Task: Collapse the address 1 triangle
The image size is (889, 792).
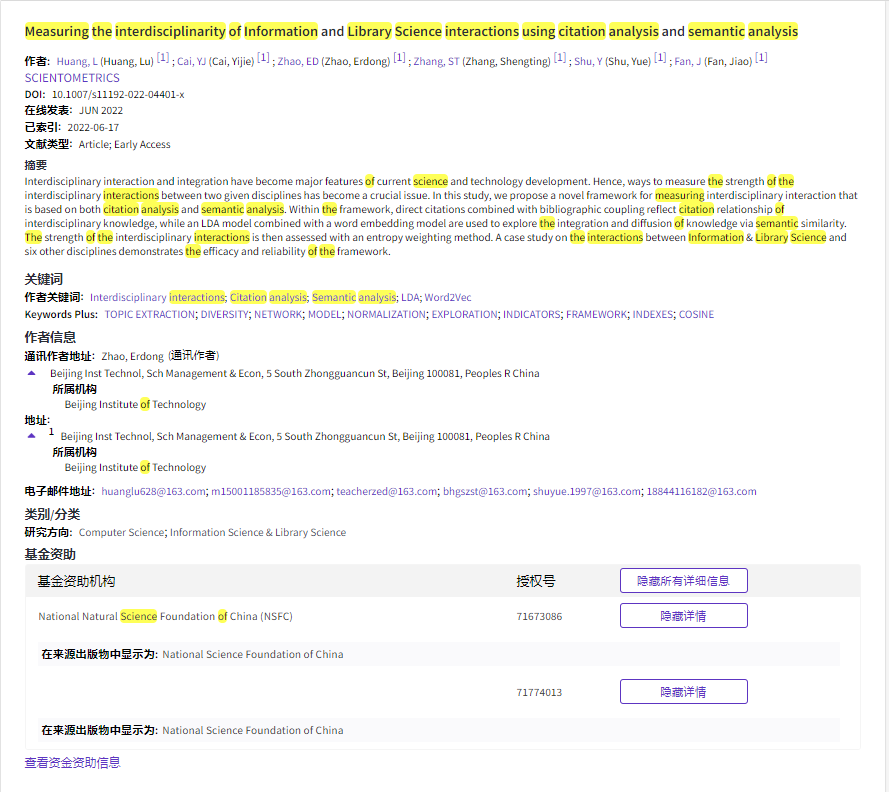Action: (32, 436)
